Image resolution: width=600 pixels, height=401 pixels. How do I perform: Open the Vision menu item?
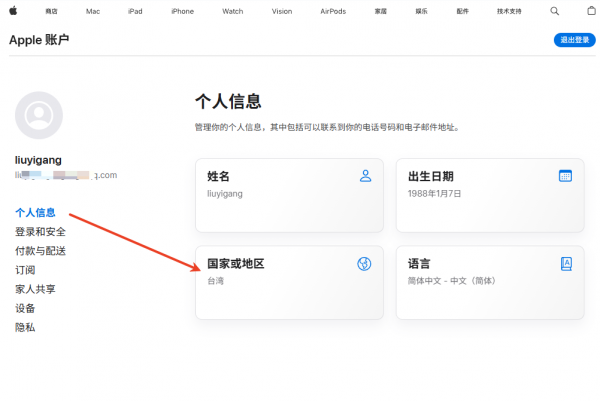tap(282, 11)
